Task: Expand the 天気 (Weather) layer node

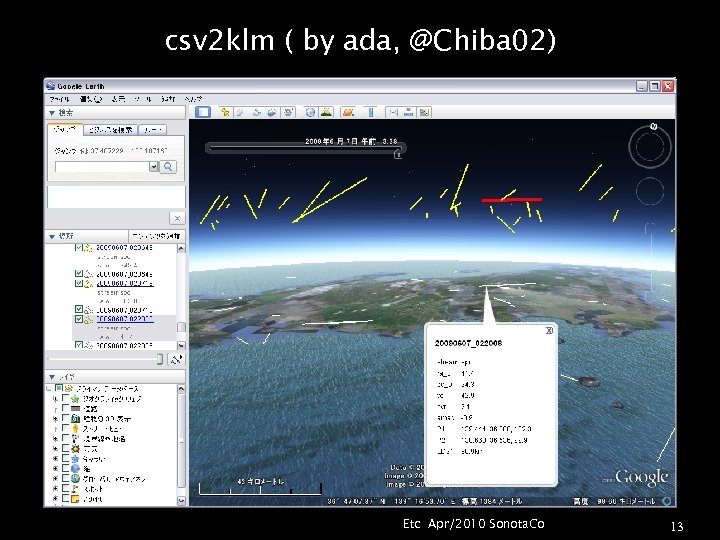Action: click(56, 449)
